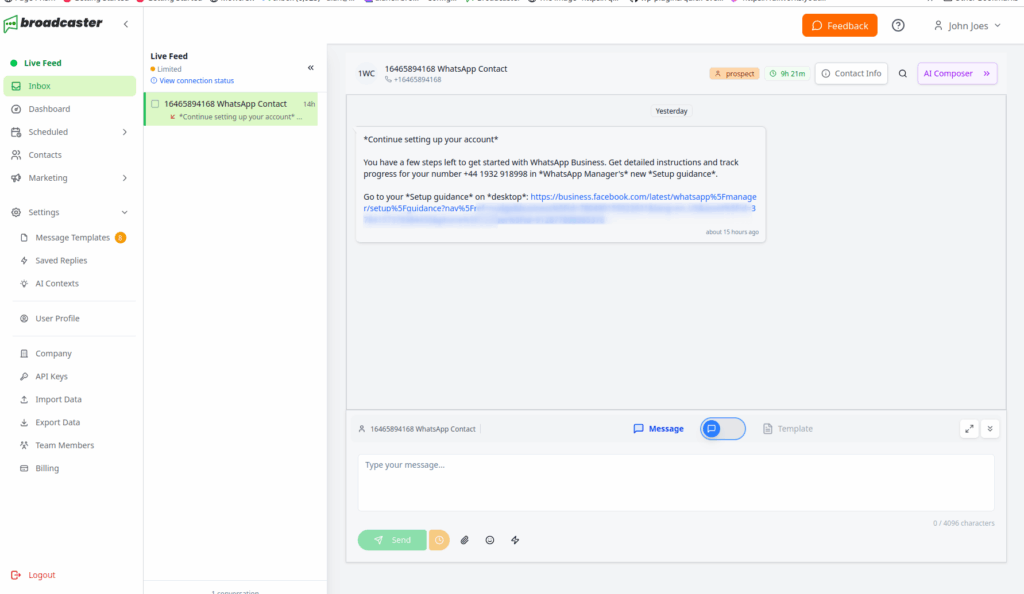The height and width of the screenshot is (594, 1024).
Task: Collapse the composer with double chevron
Action: [x=990, y=429]
